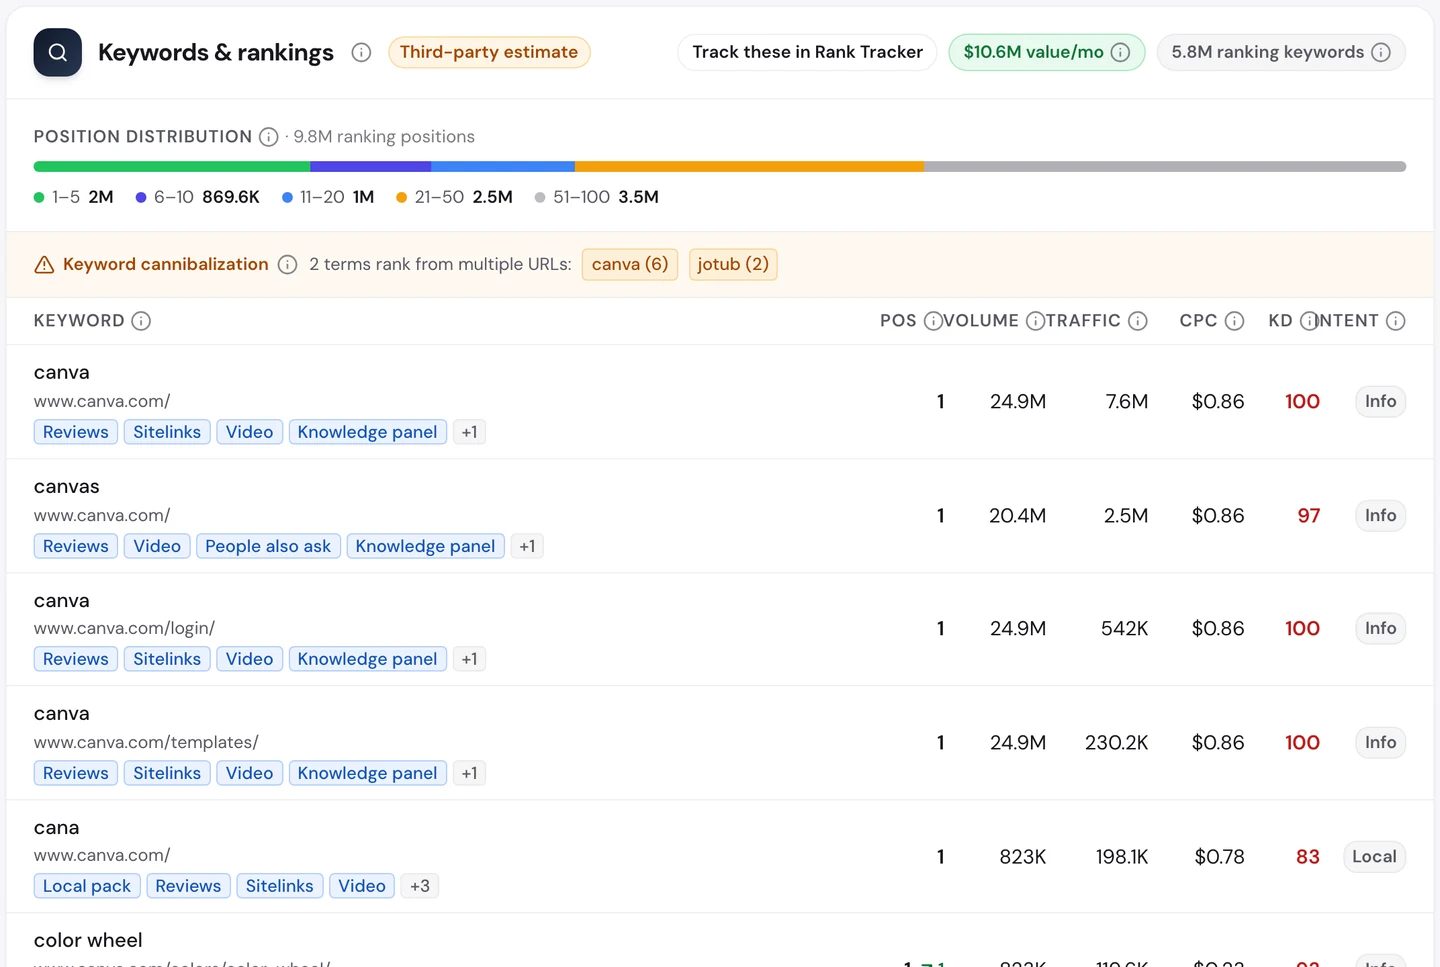Click the Third-party estimate badge
1440x967 pixels.
[489, 52]
